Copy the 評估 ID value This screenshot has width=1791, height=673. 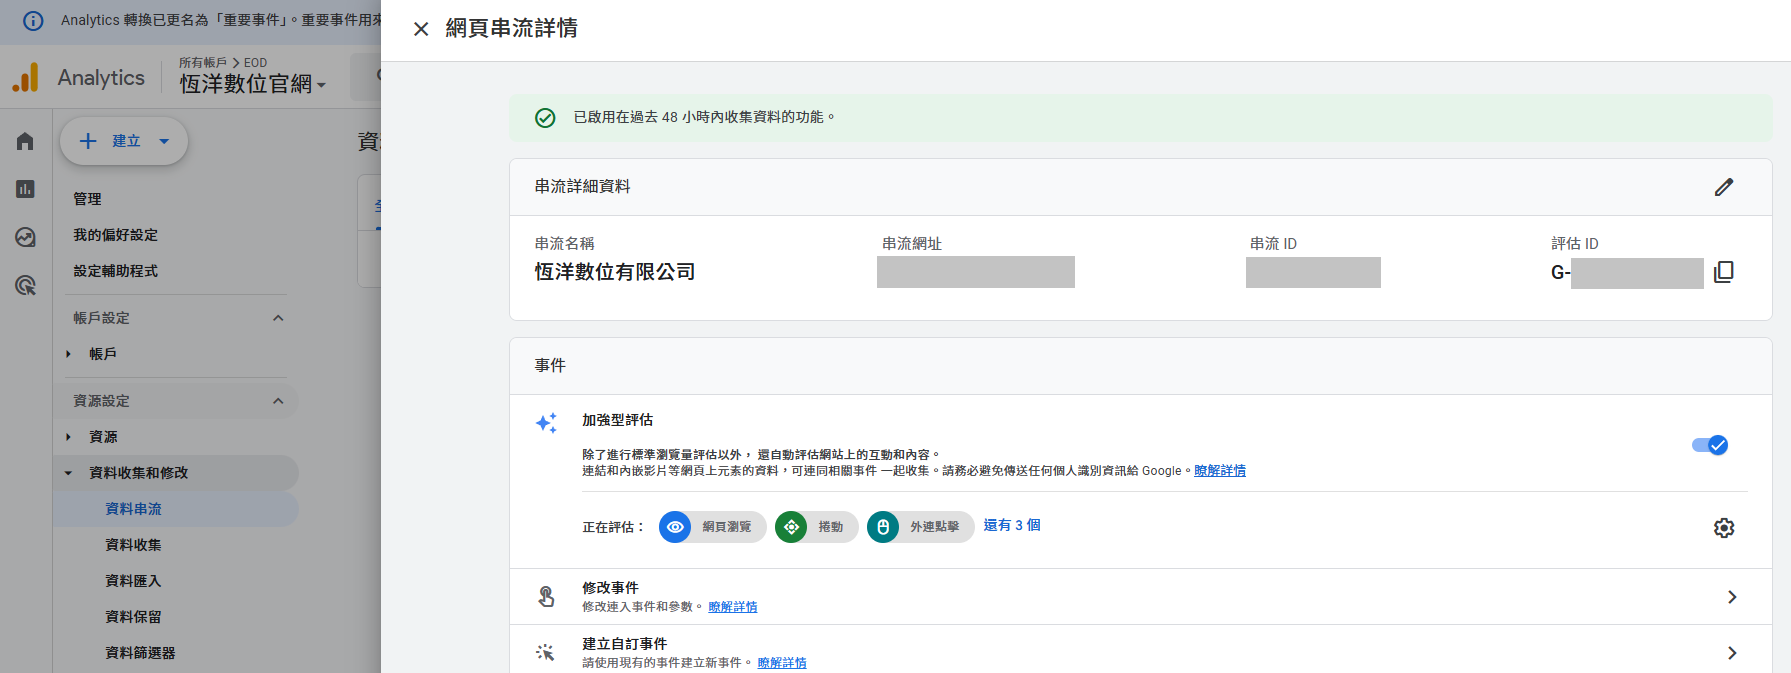tap(1724, 272)
